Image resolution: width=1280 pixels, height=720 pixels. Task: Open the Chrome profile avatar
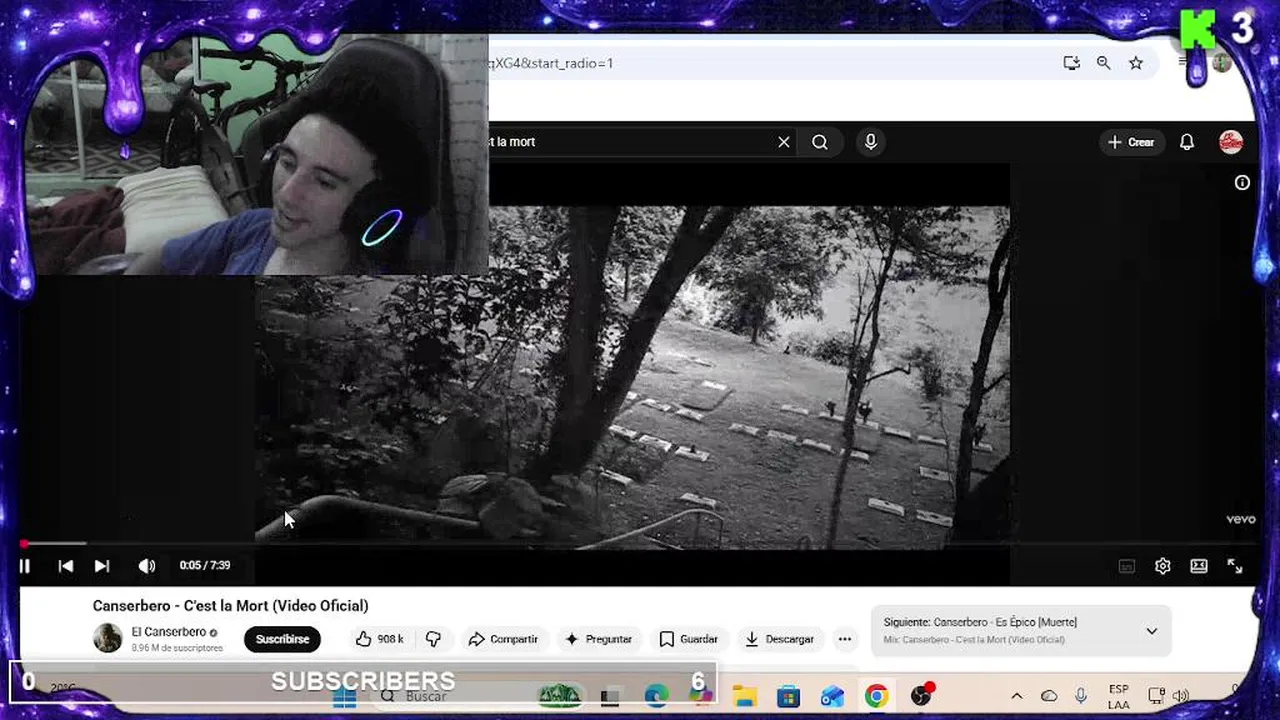tap(1222, 63)
